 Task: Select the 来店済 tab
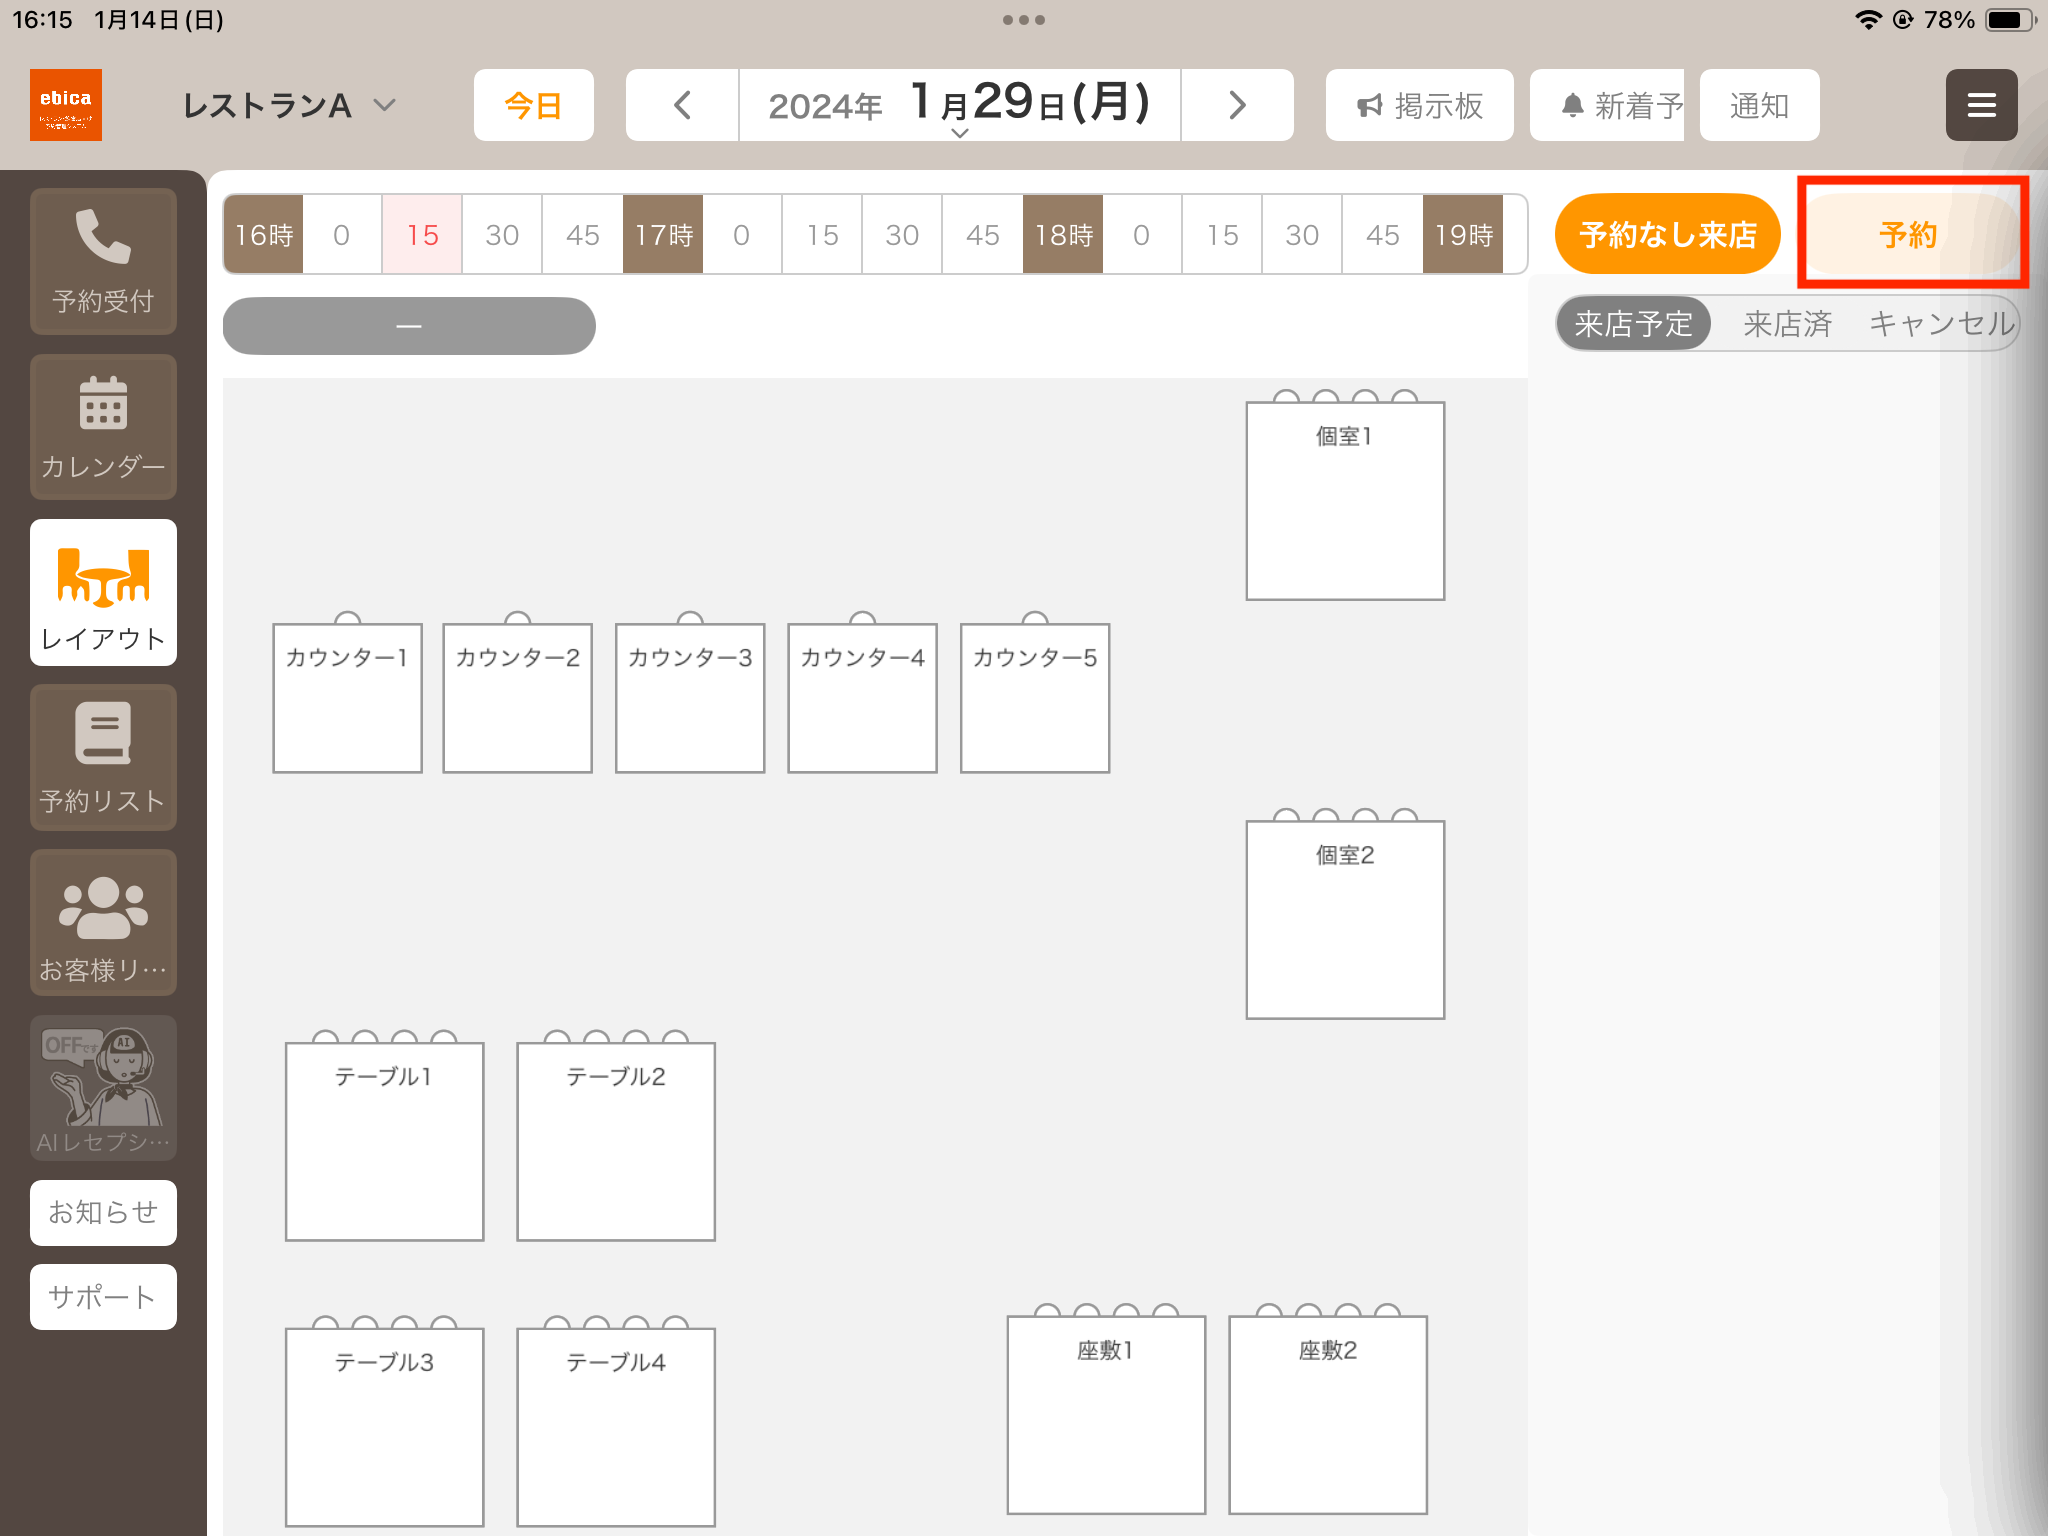(x=1787, y=324)
